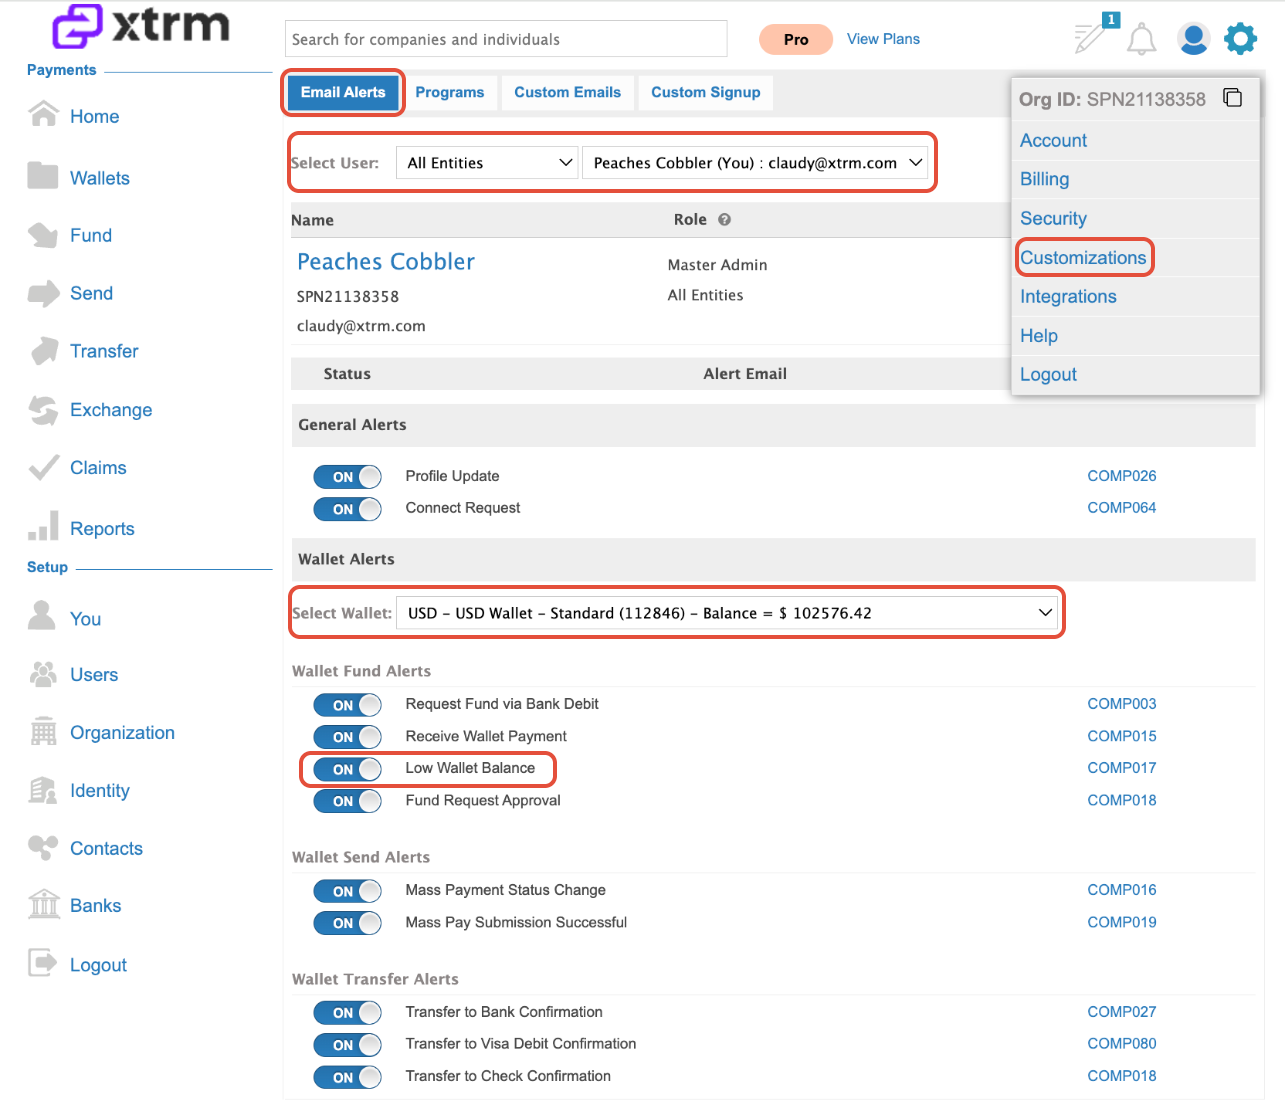Click the Fund hand icon
1285x1115 pixels.
tap(43, 235)
